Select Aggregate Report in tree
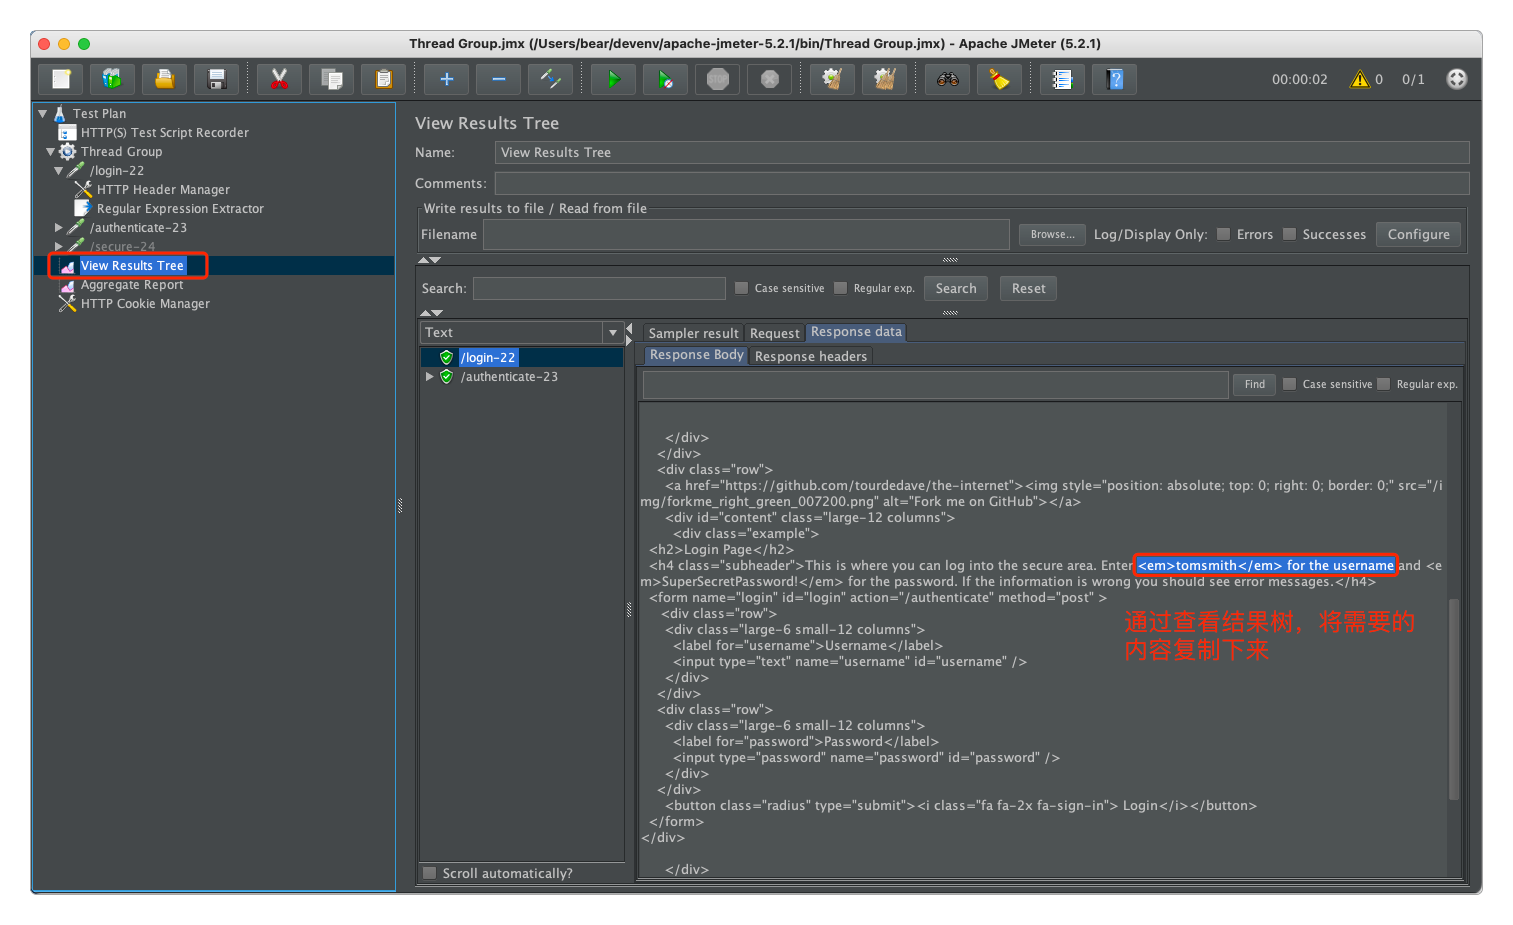The height and width of the screenshot is (925, 1513). click(x=132, y=285)
